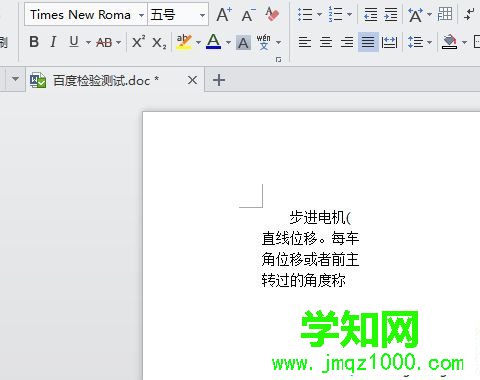
Task: Toggle character shading A icon
Action: pyautogui.click(x=243, y=43)
